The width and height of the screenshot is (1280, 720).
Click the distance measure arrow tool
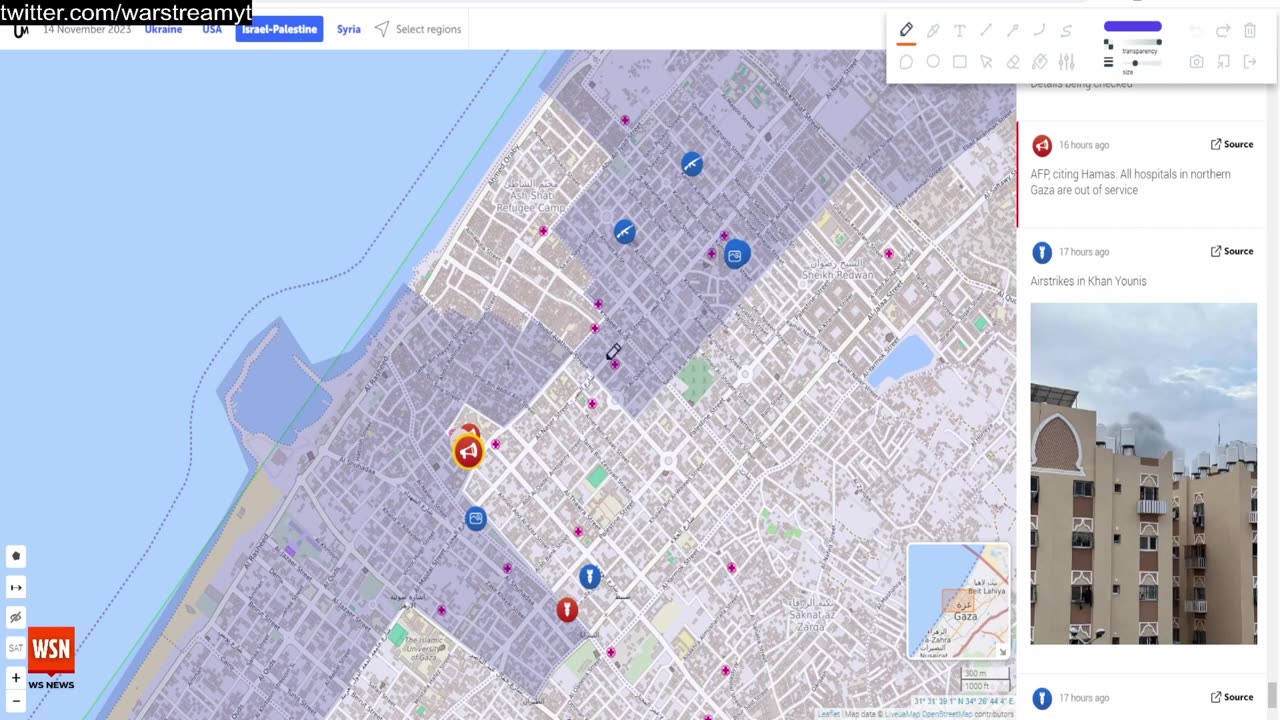click(x=16, y=587)
